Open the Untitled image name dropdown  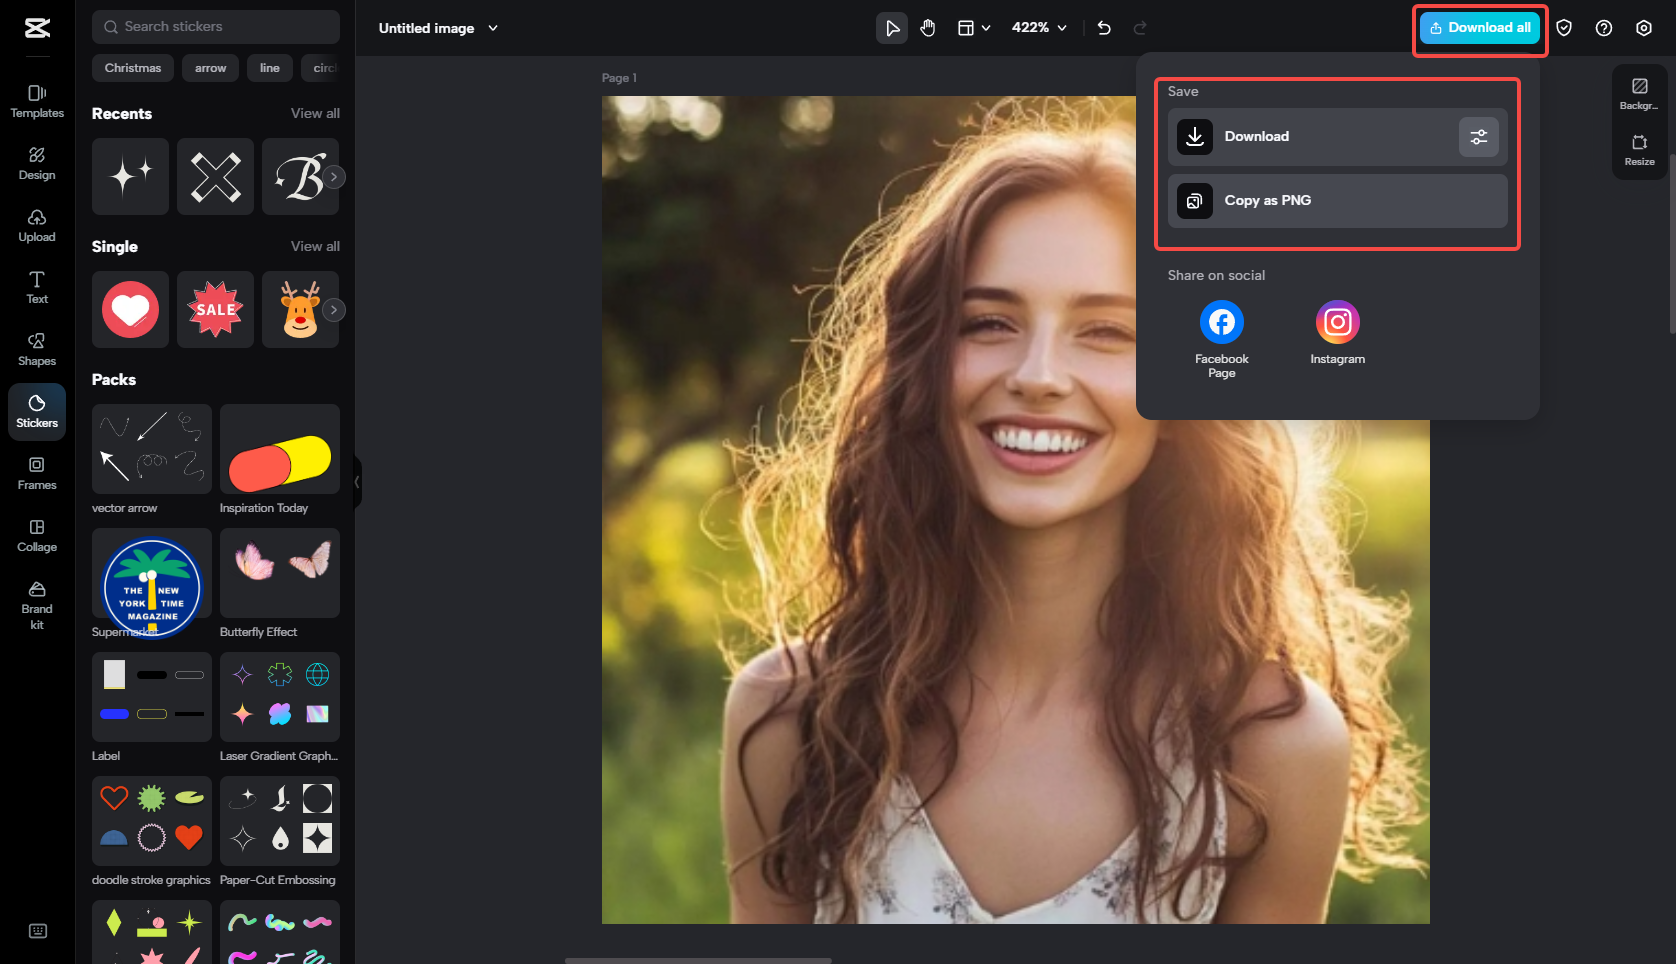(x=438, y=28)
